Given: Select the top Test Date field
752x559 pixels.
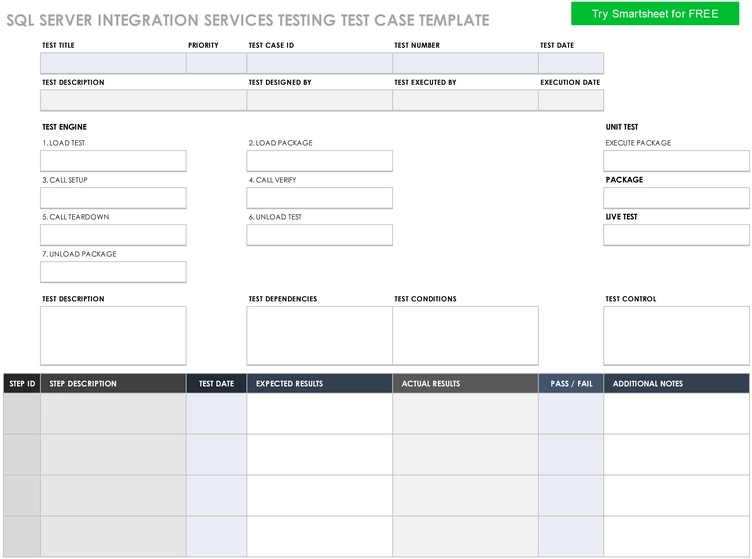Looking at the screenshot, I should (x=571, y=63).
